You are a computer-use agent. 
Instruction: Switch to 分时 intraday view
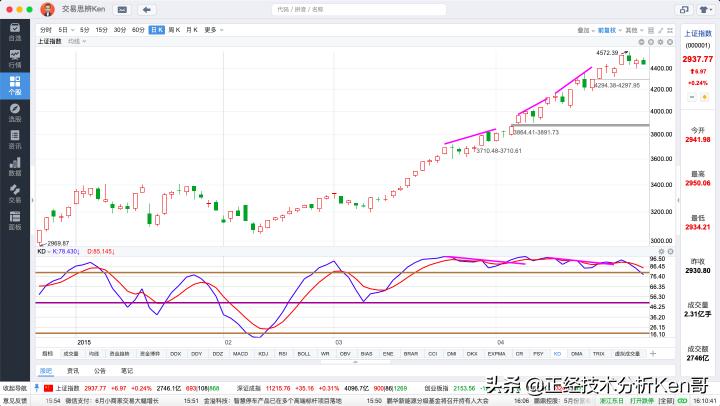tap(45, 30)
